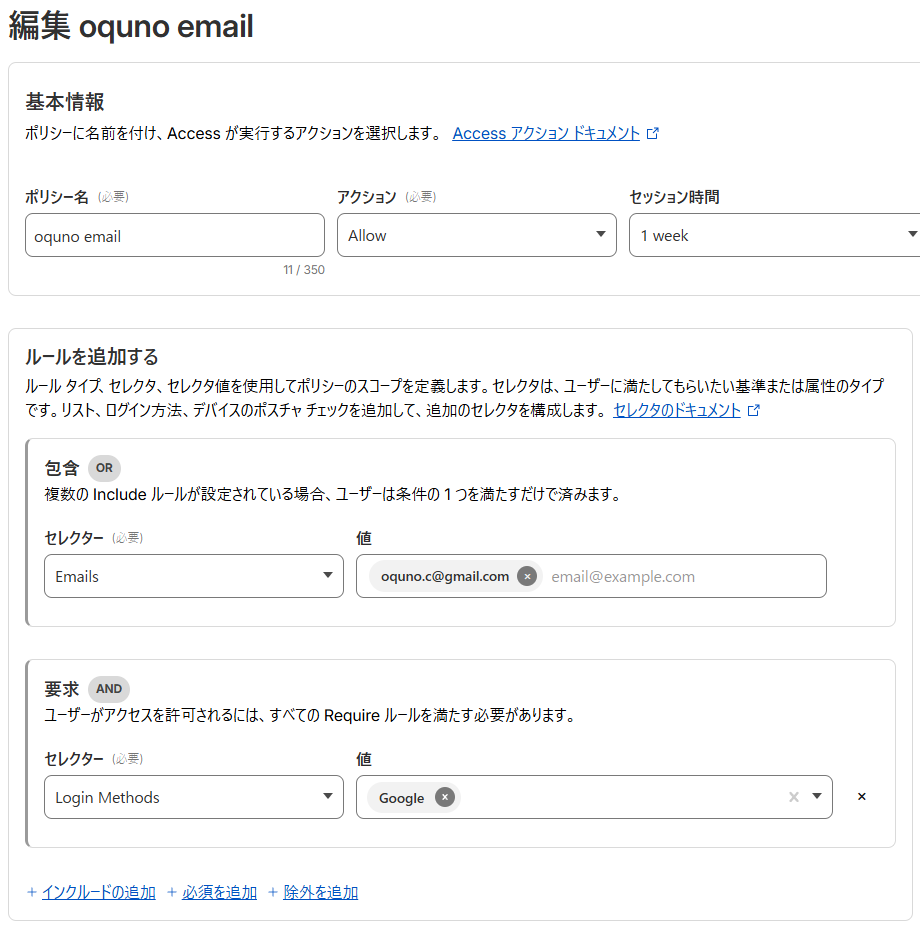Click the AND badge in the 要求 section
Image resolution: width=920 pixels, height=930 pixels.
[109, 689]
